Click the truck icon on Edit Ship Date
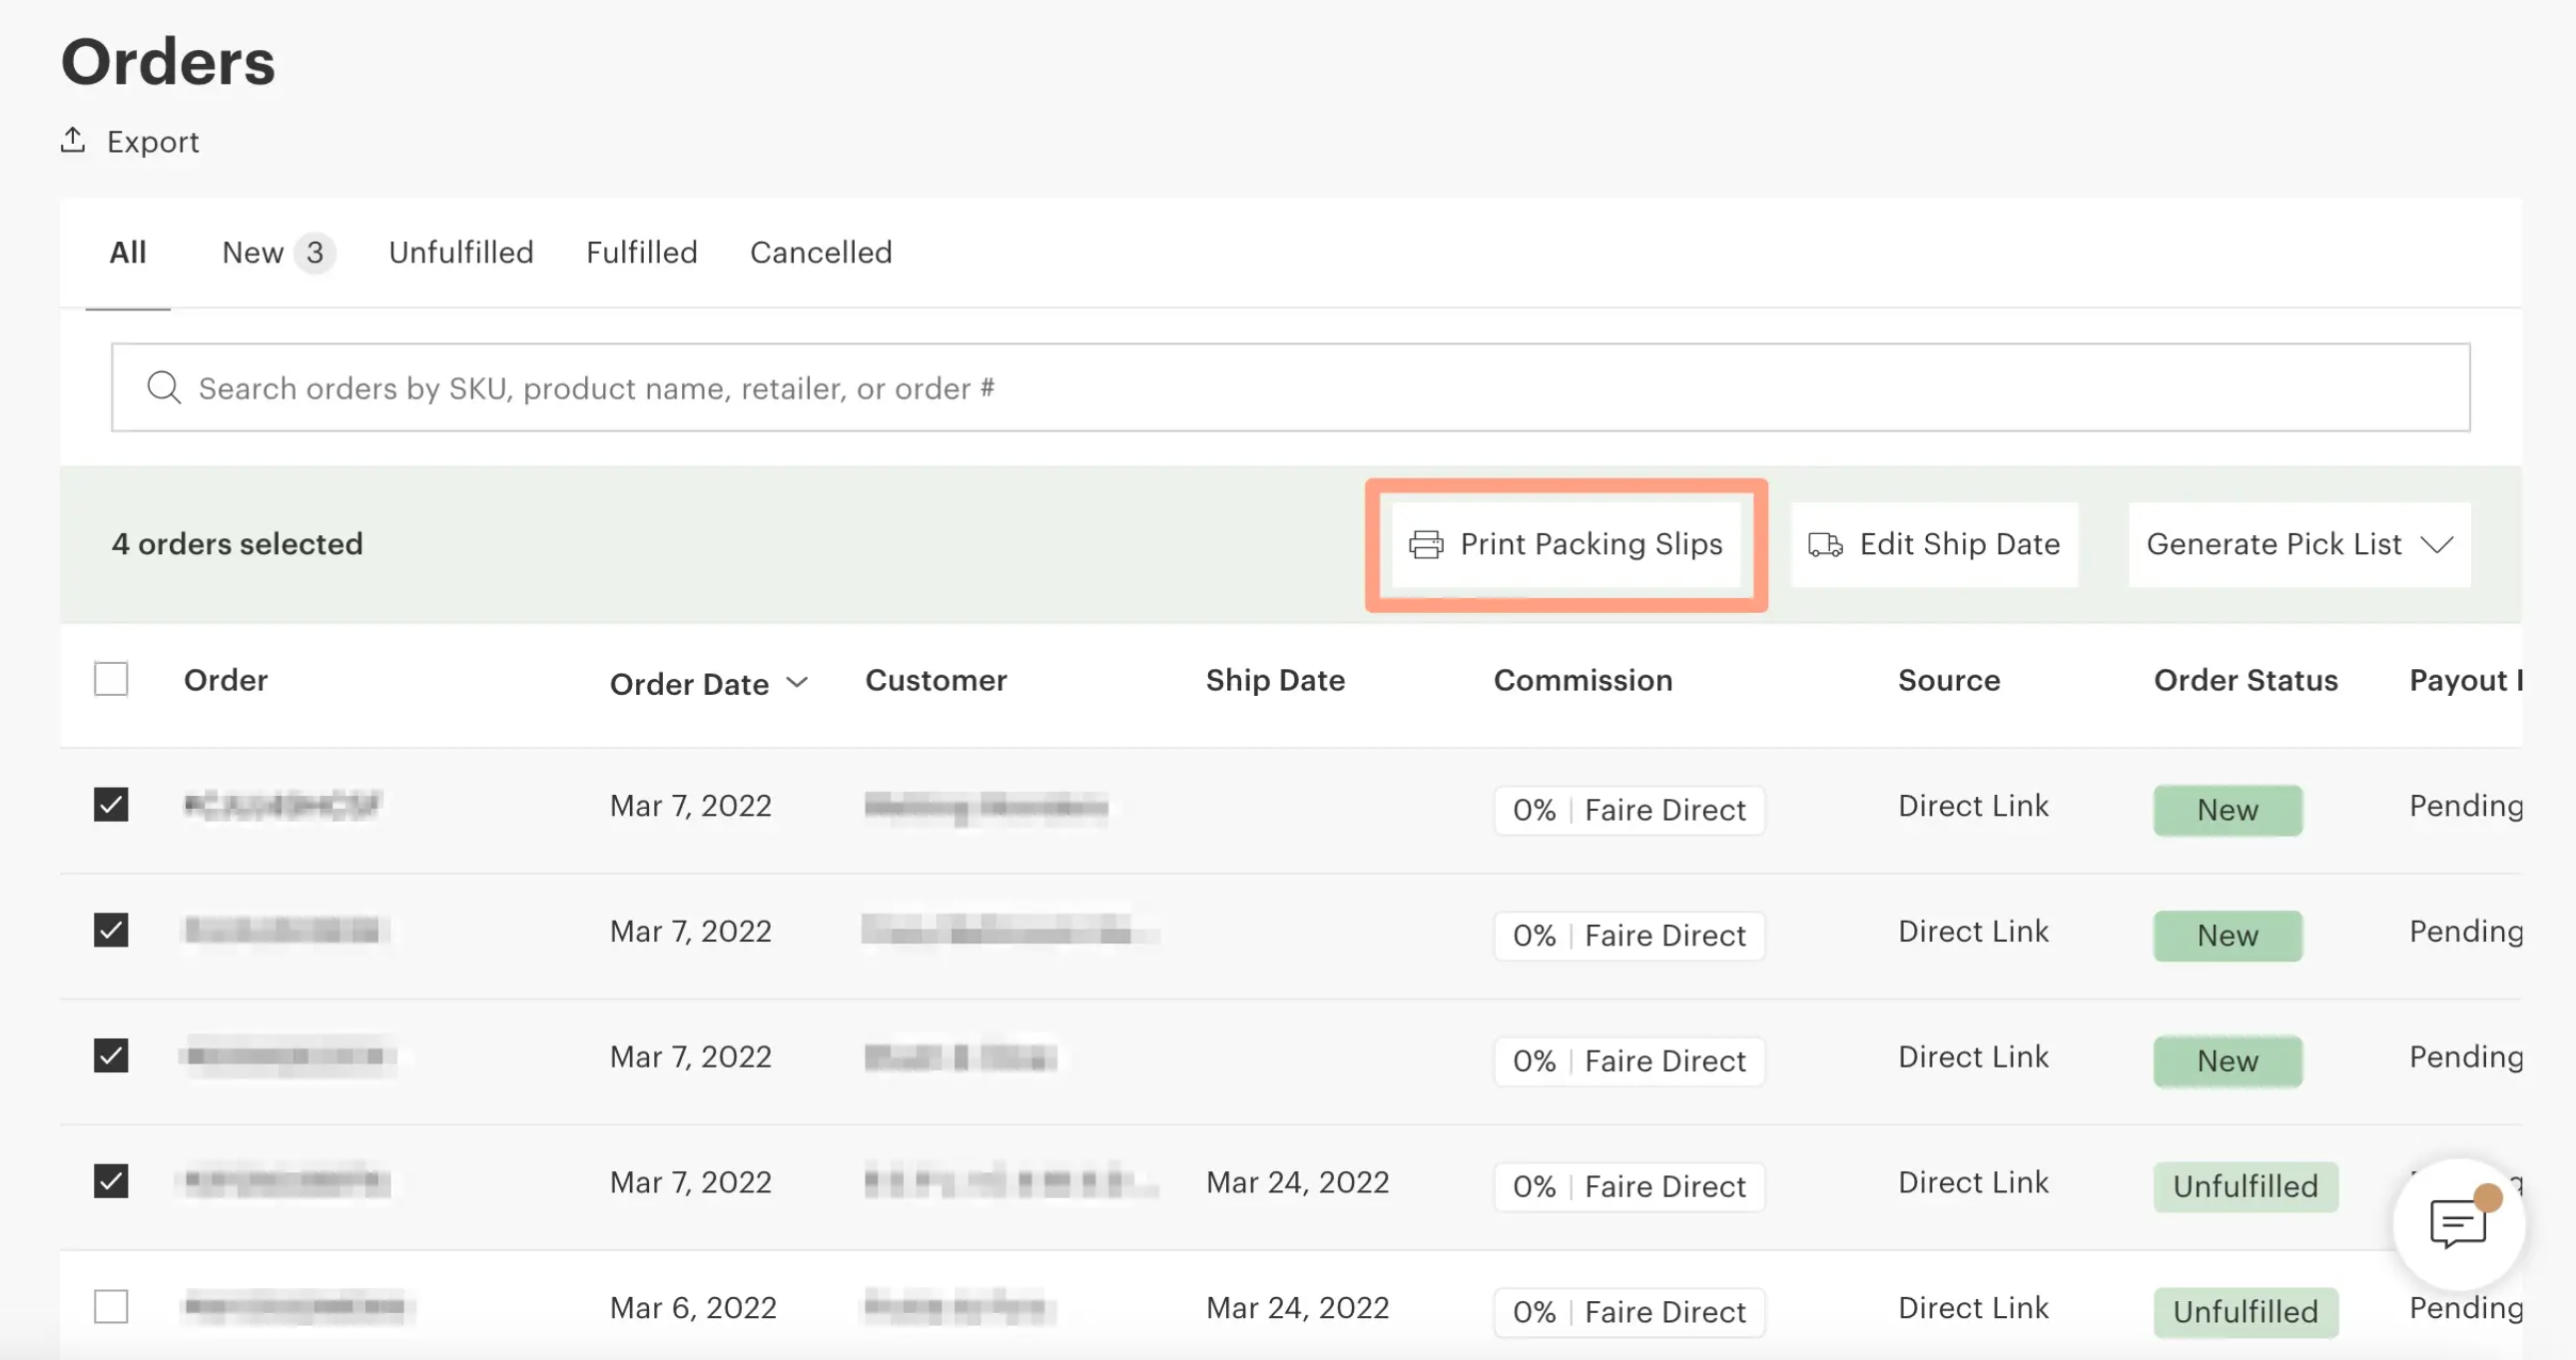 pos(1825,544)
